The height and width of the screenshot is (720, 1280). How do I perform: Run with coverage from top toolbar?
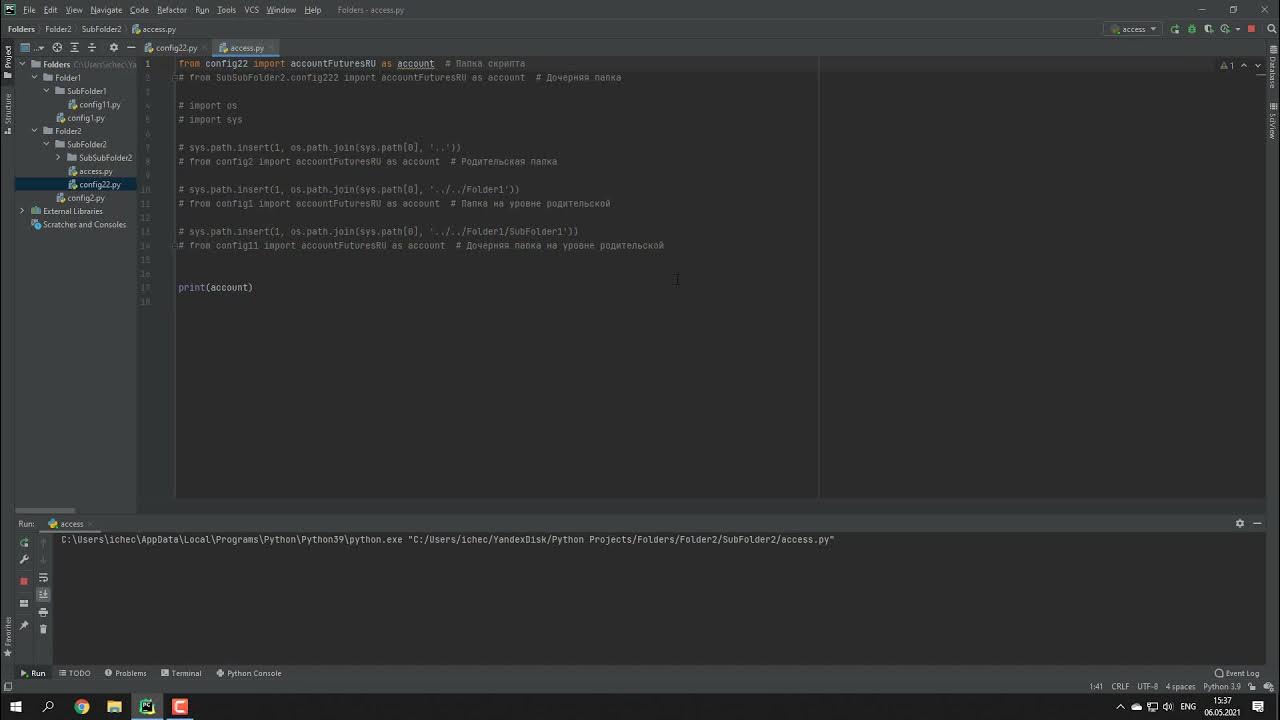click(x=1208, y=29)
